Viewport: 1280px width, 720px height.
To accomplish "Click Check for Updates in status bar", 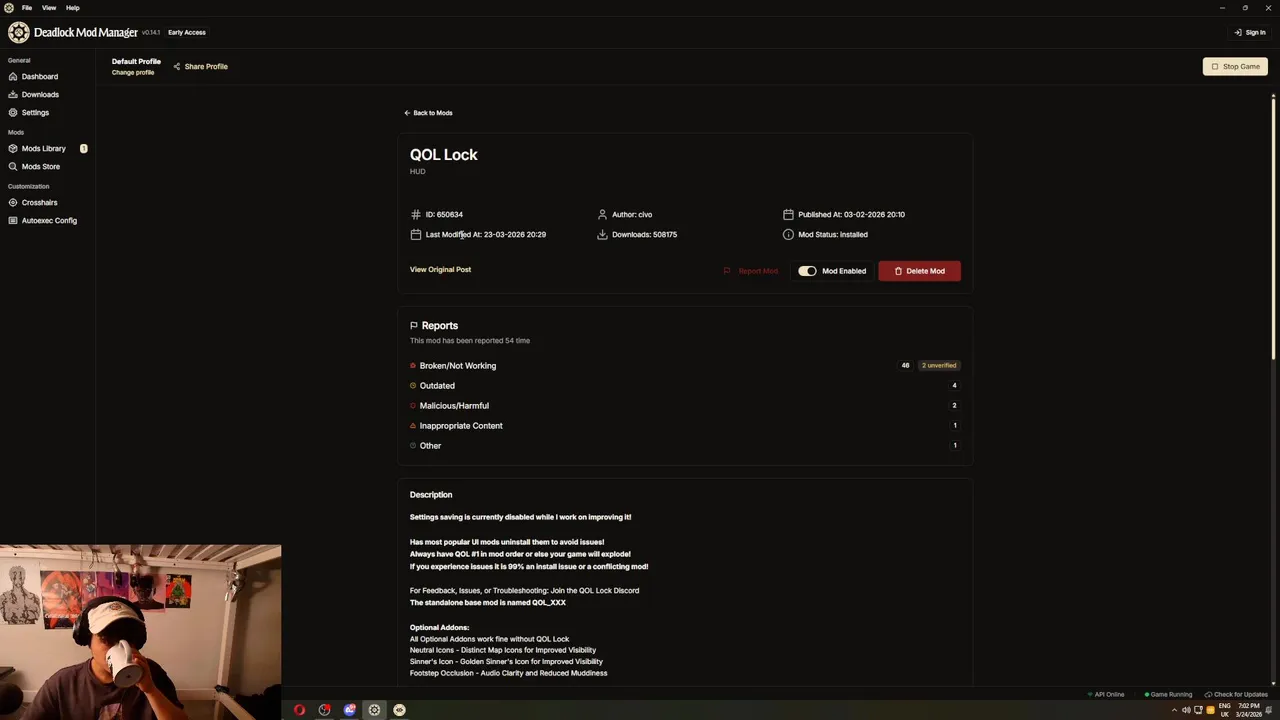I will [1238, 694].
